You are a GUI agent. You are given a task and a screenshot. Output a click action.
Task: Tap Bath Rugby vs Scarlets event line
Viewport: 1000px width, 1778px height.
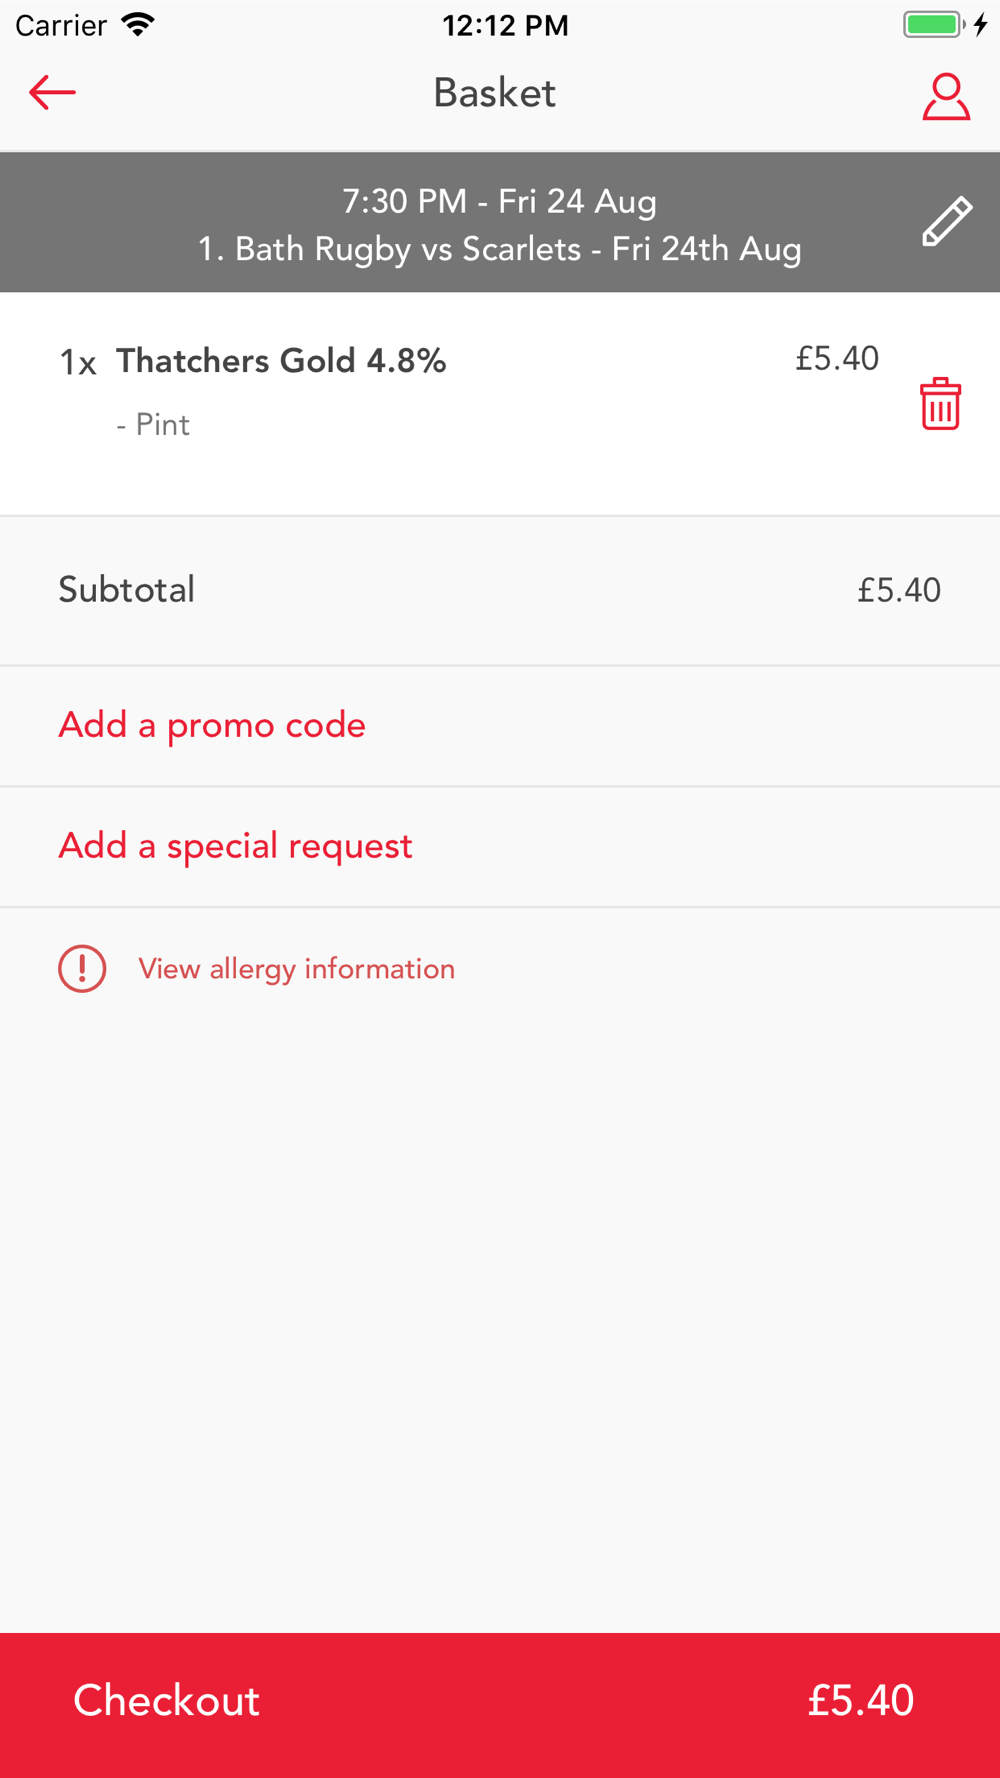click(499, 249)
